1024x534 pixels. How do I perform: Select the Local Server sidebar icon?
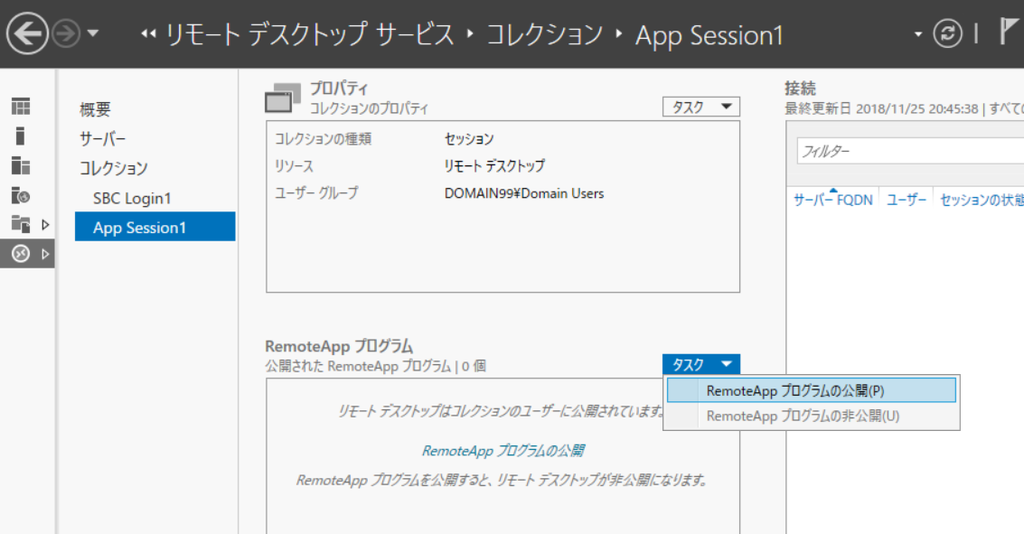(20, 136)
